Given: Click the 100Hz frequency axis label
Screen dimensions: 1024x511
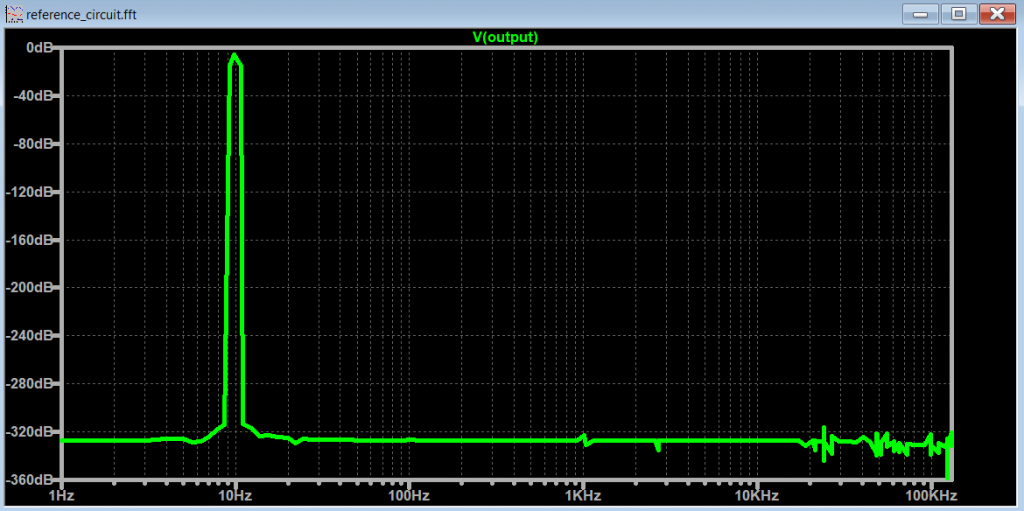Looking at the screenshot, I should [408, 496].
